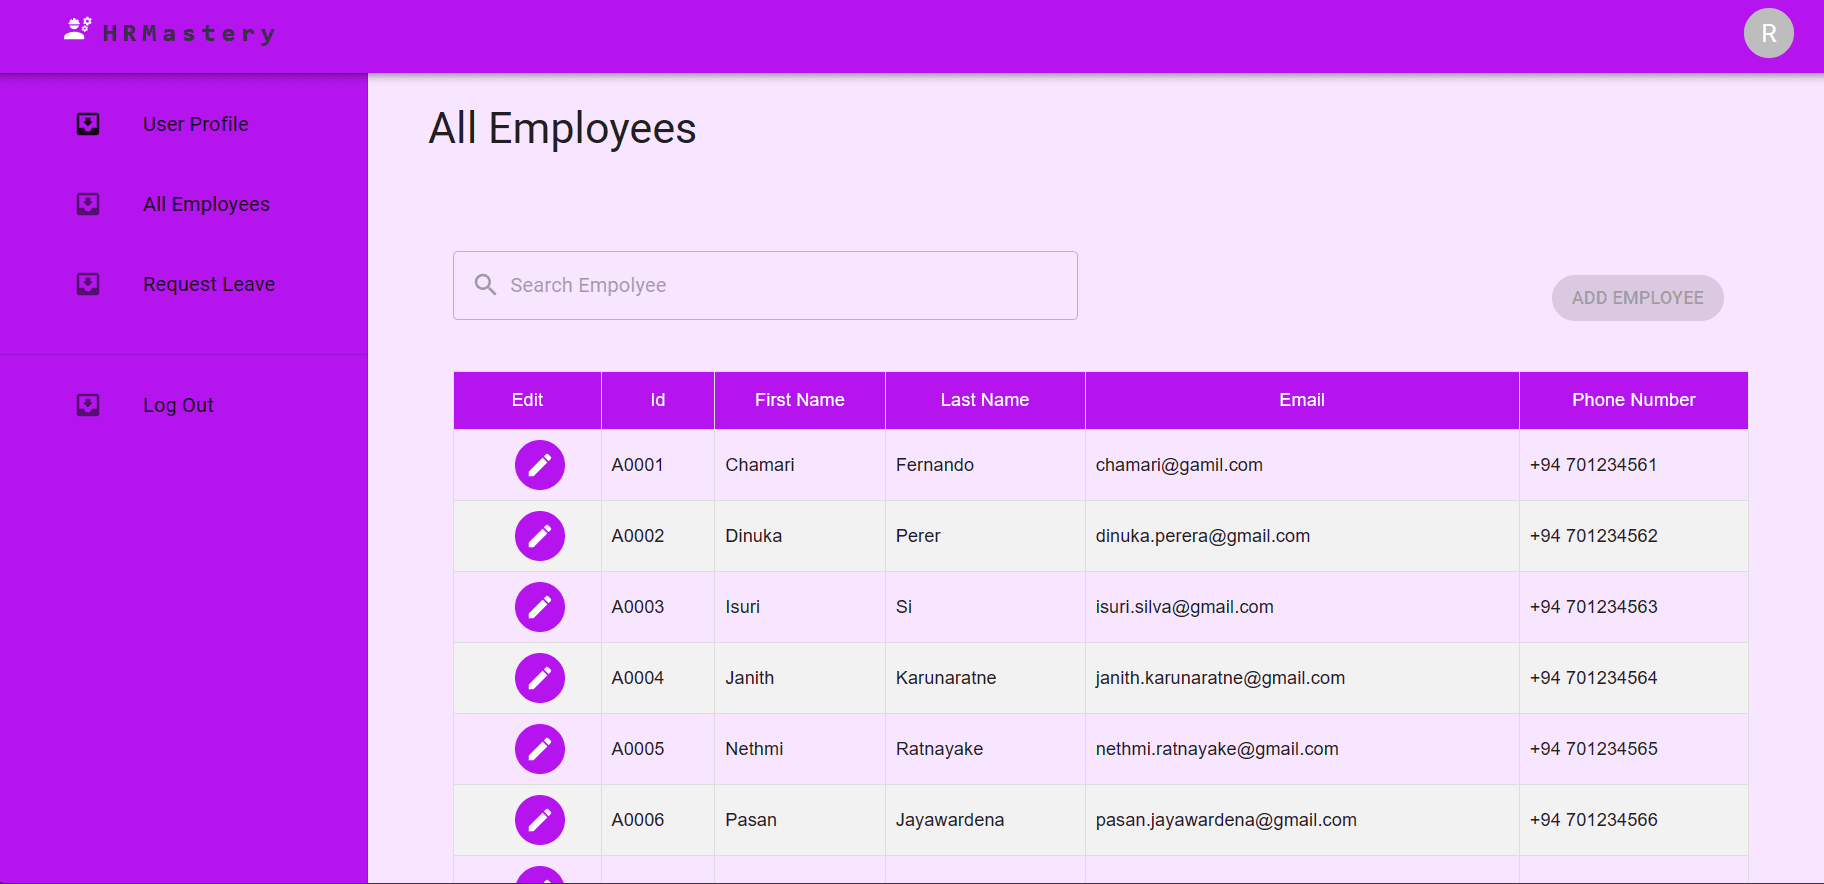Image resolution: width=1824 pixels, height=884 pixels.
Task: Select All Employees in sidebar
Action: click(206, 204)
